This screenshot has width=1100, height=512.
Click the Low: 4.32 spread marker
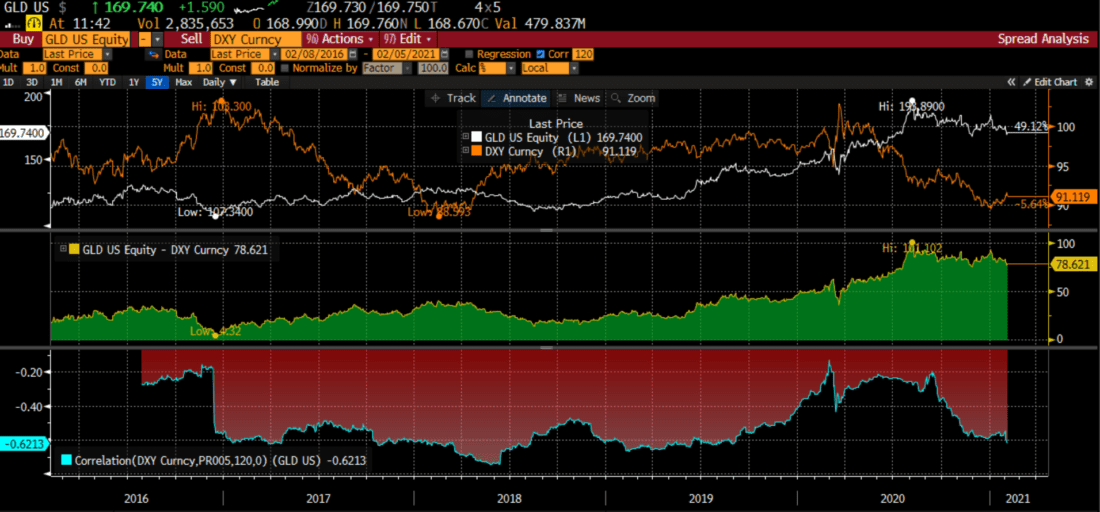pos(216,331)
